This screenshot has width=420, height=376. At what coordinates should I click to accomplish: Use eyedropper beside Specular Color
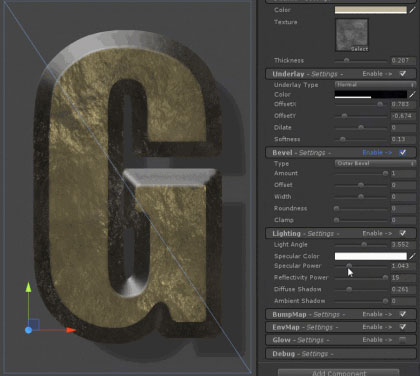pyautogui.click(x=413, y=256)
